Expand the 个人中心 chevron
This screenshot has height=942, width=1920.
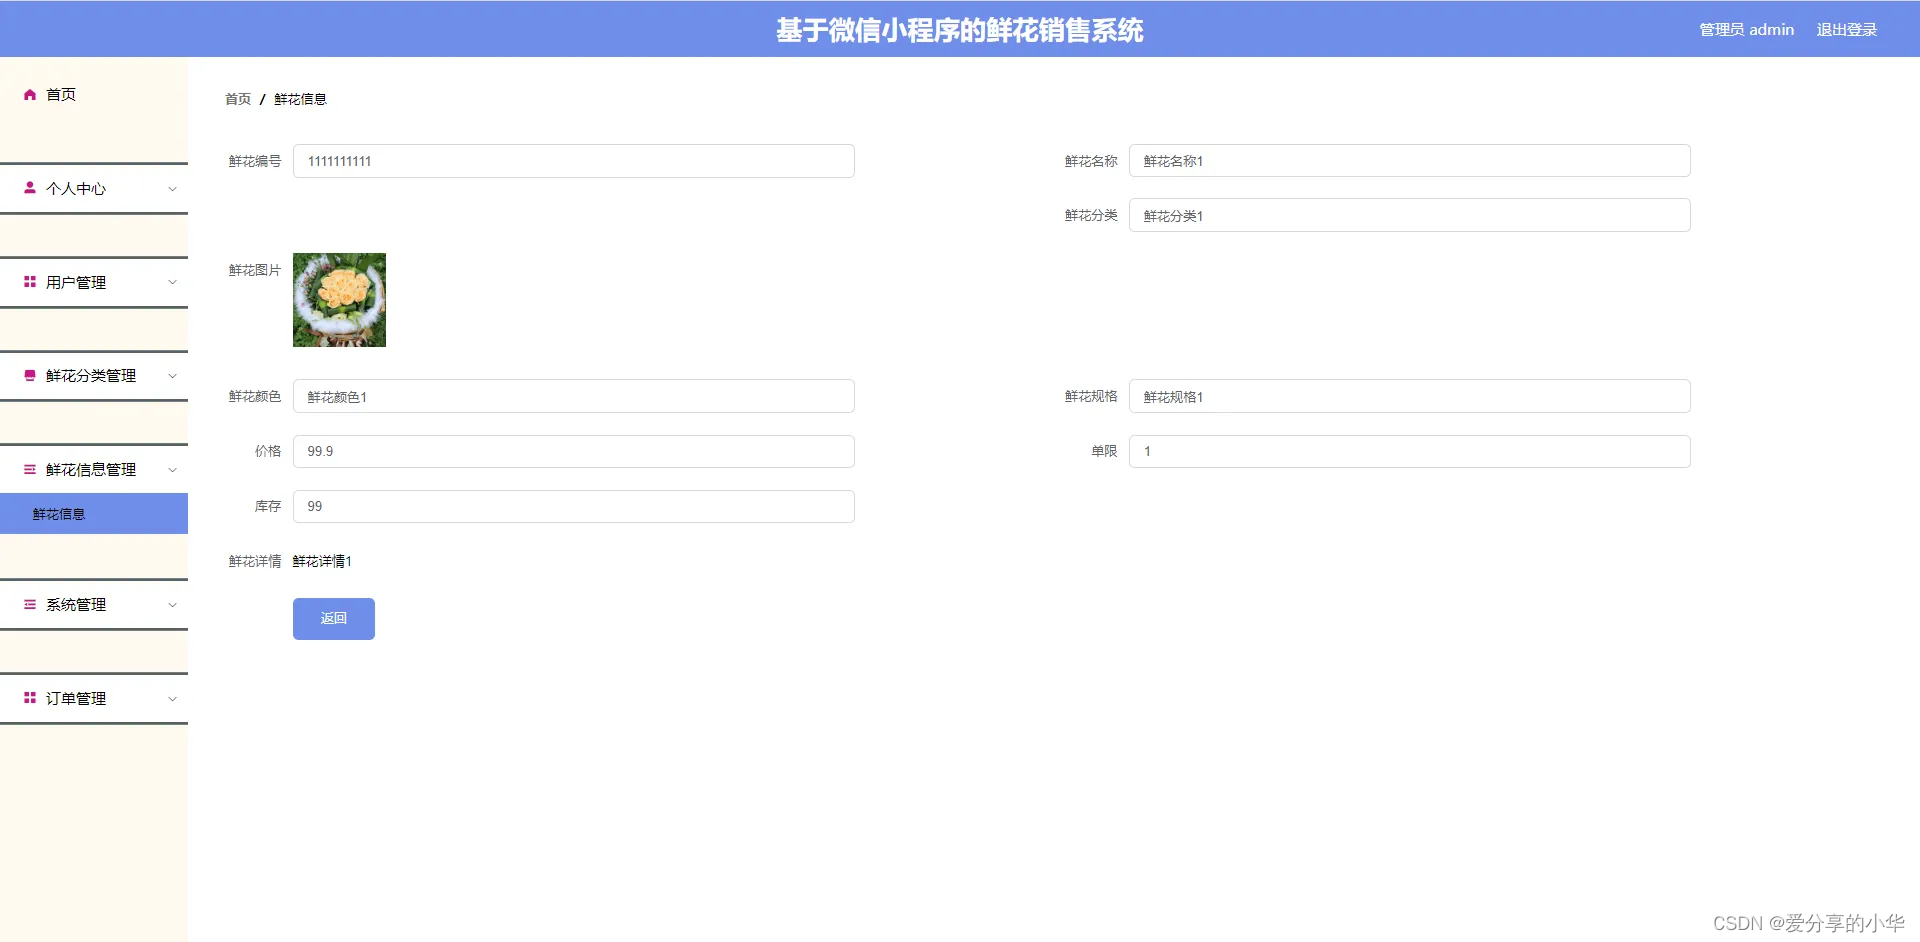(172, 189)
